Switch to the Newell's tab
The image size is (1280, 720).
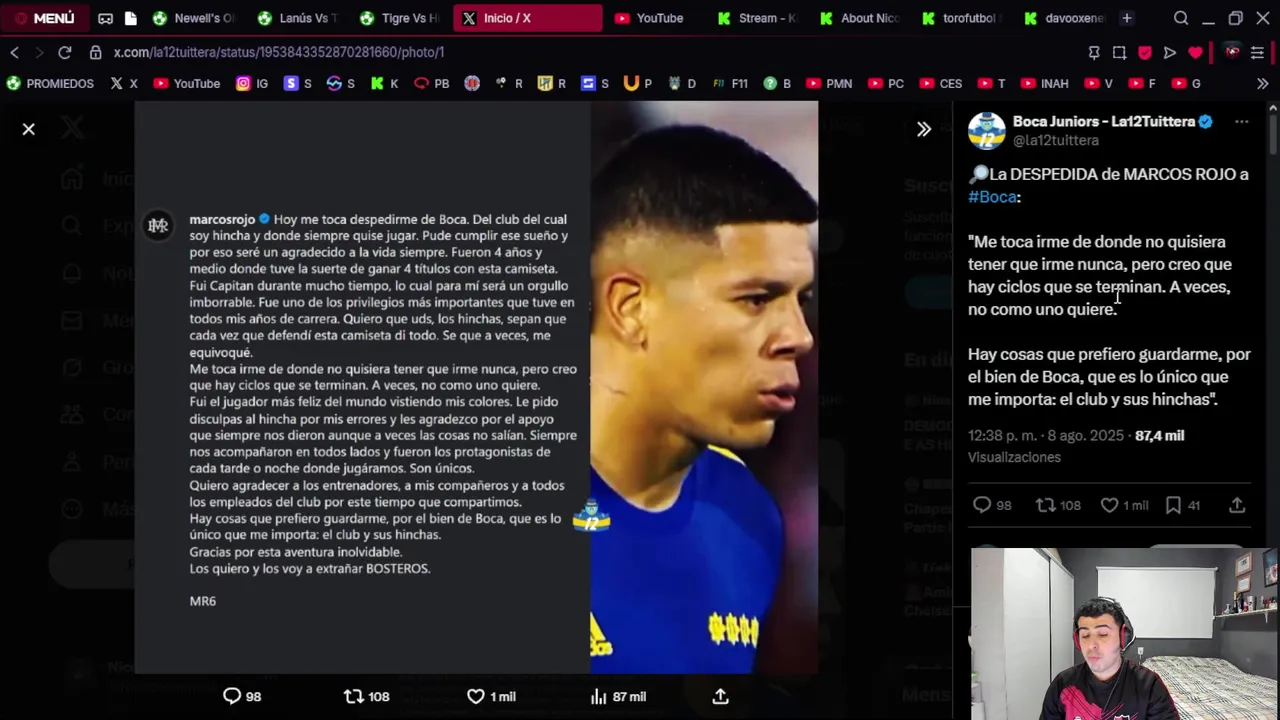[194, 18]
